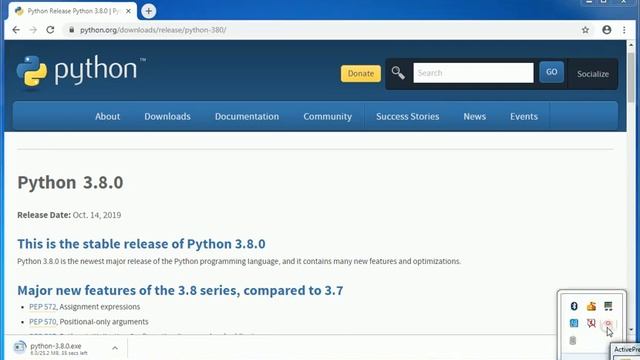The width and height of the screenshot is (640, 360).
Task: Close the Python Release tab
Action: (x=128, y=11)
